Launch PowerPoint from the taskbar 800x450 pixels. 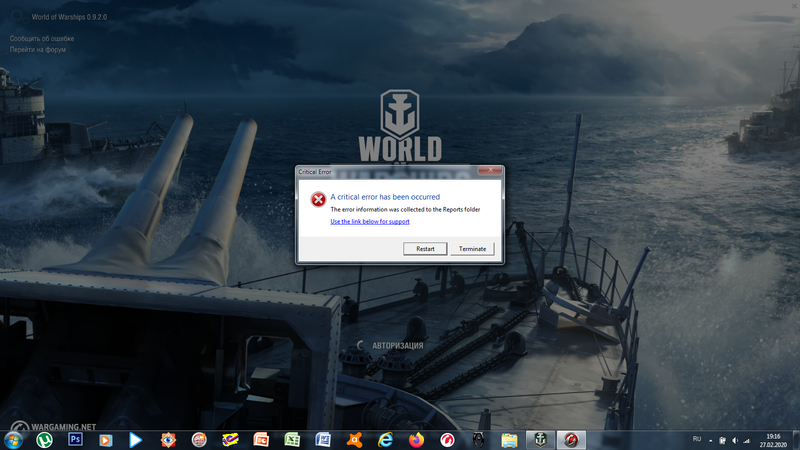pyautogui.click(x=261, y=440)
